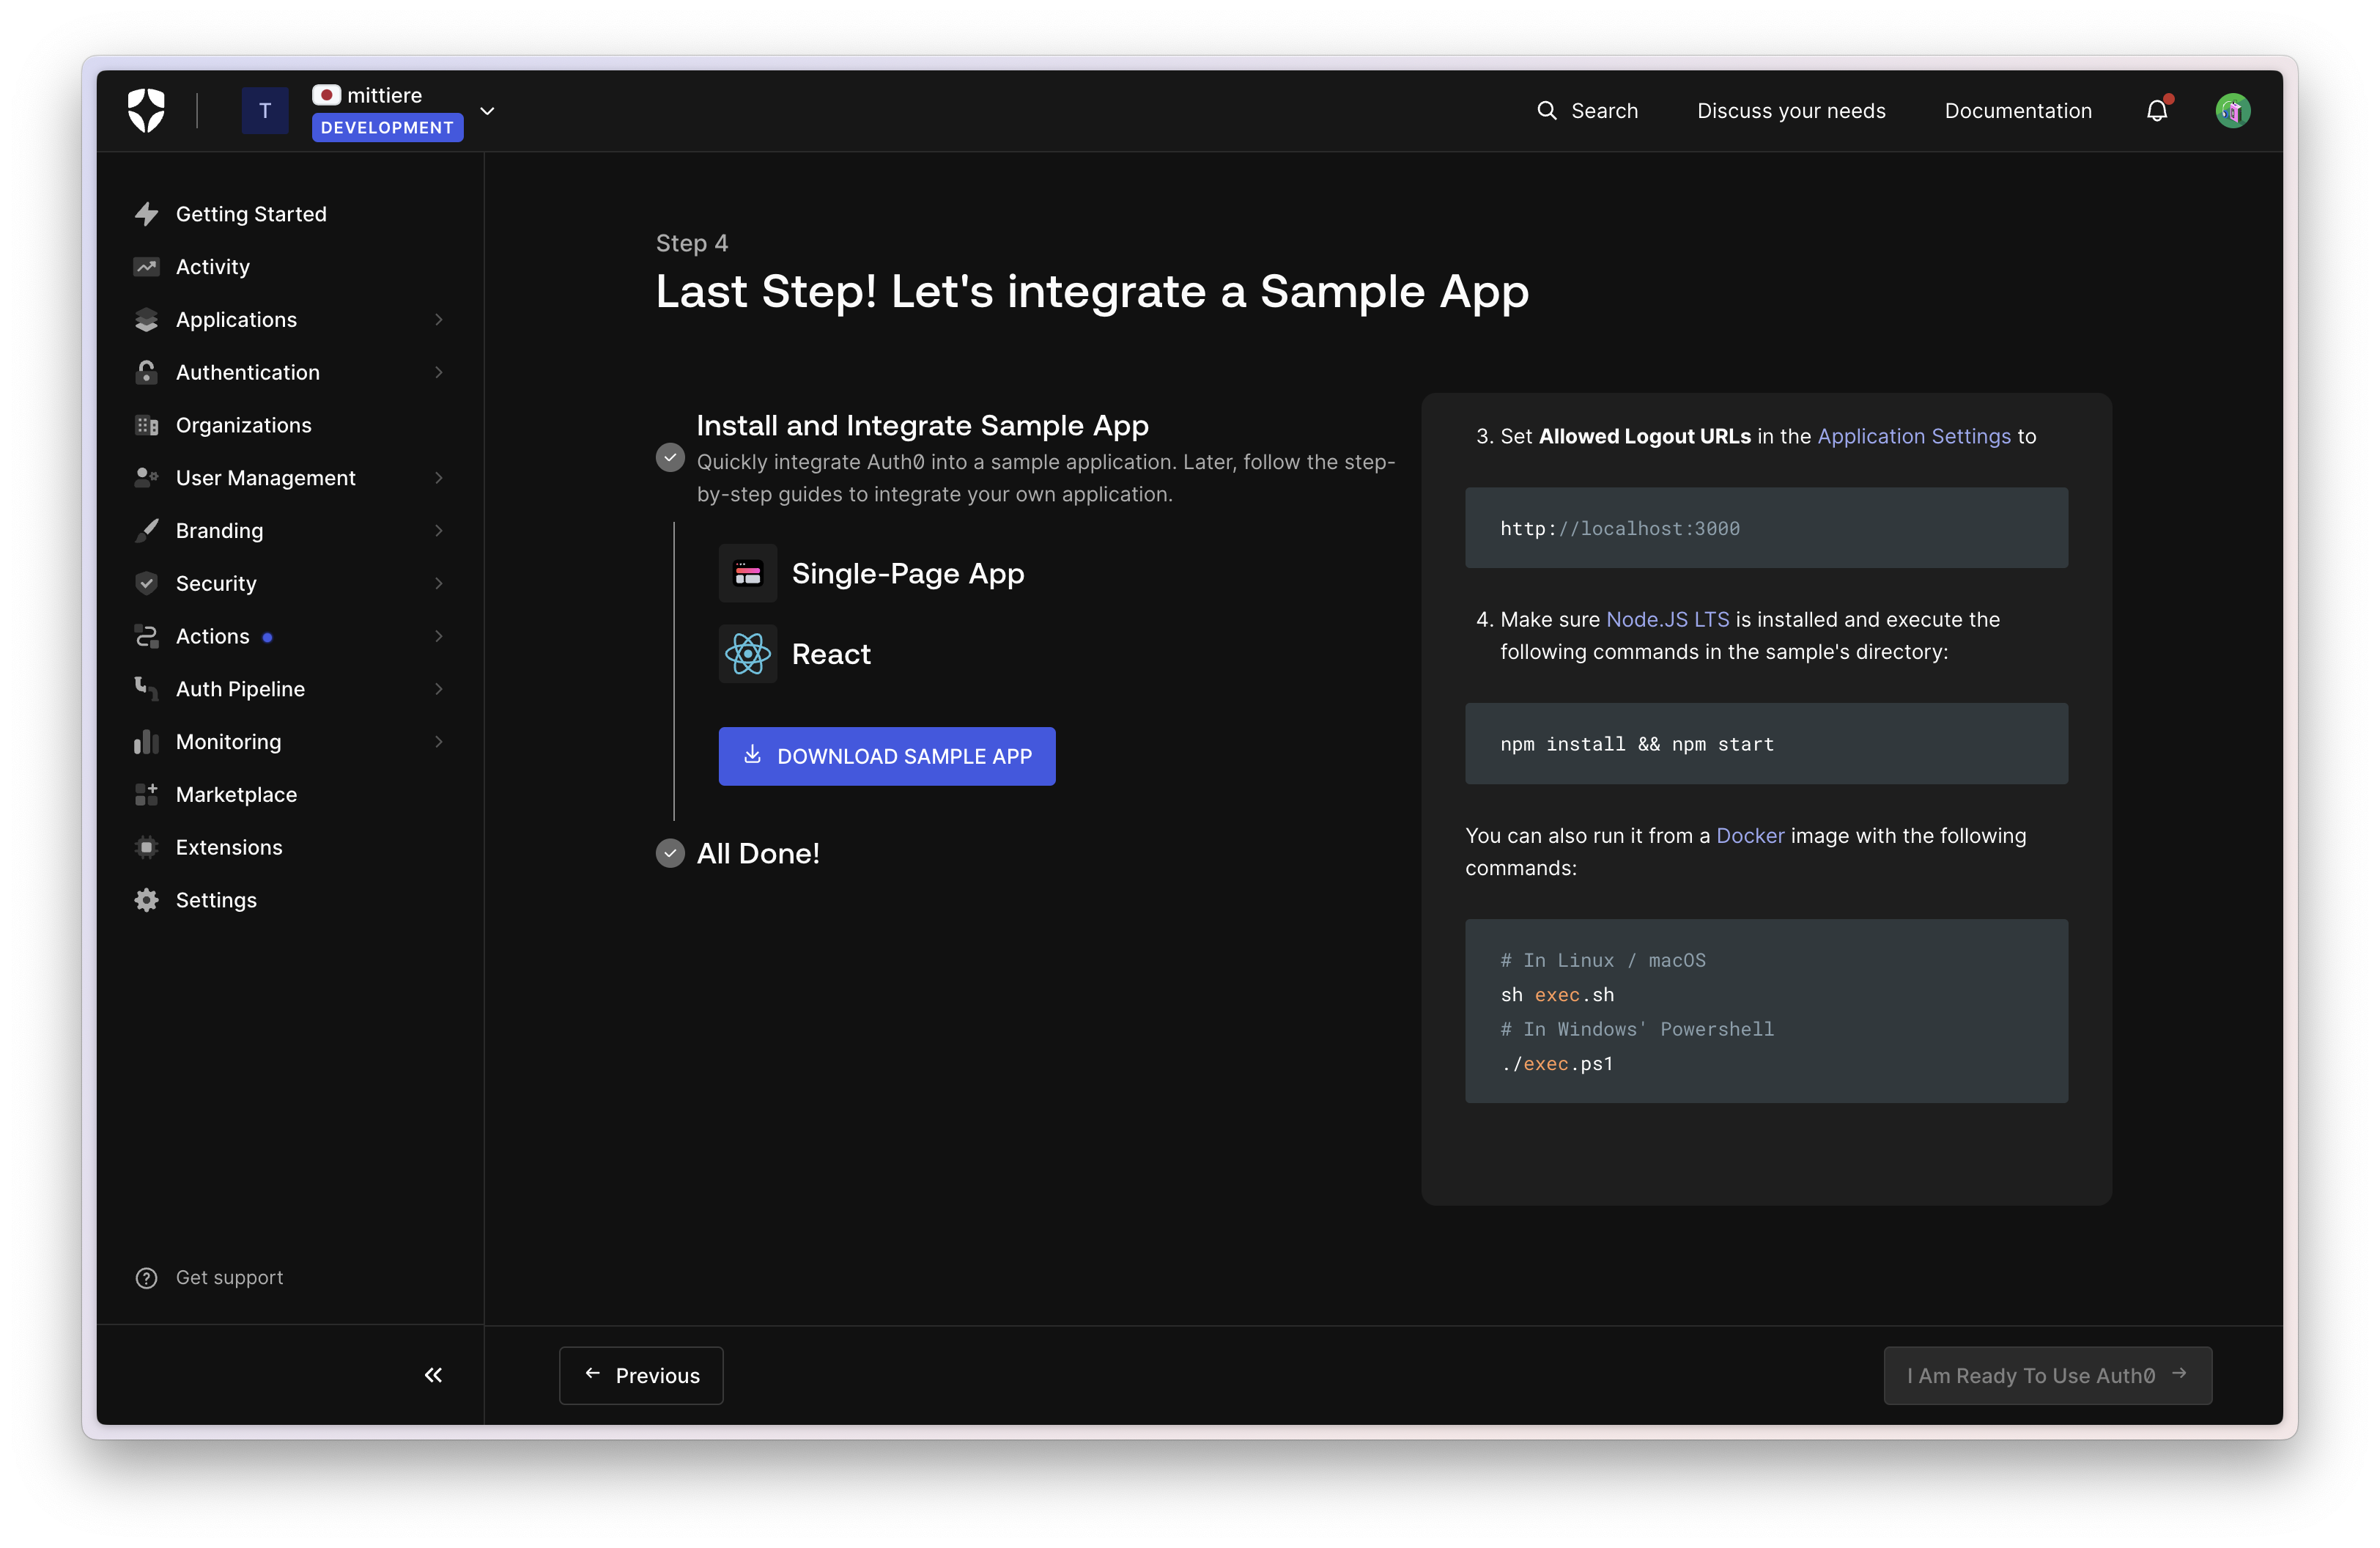Open the user avatar menu
Image resolution: width=2380 pixels, height=1548 pixels.
pyautogui.click(x=2232, y=111)
